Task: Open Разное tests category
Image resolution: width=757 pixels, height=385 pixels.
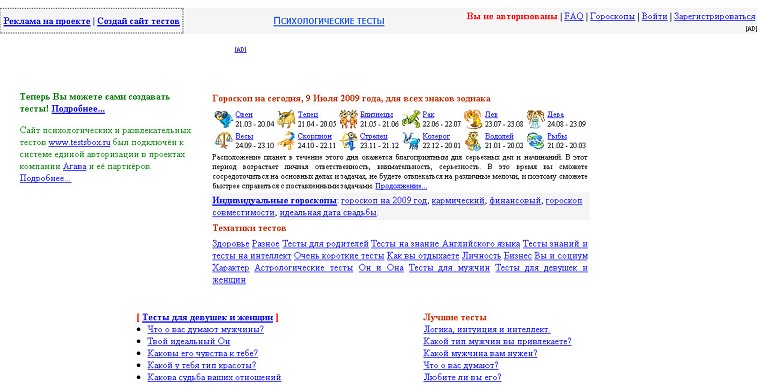Action: point(266,244)
